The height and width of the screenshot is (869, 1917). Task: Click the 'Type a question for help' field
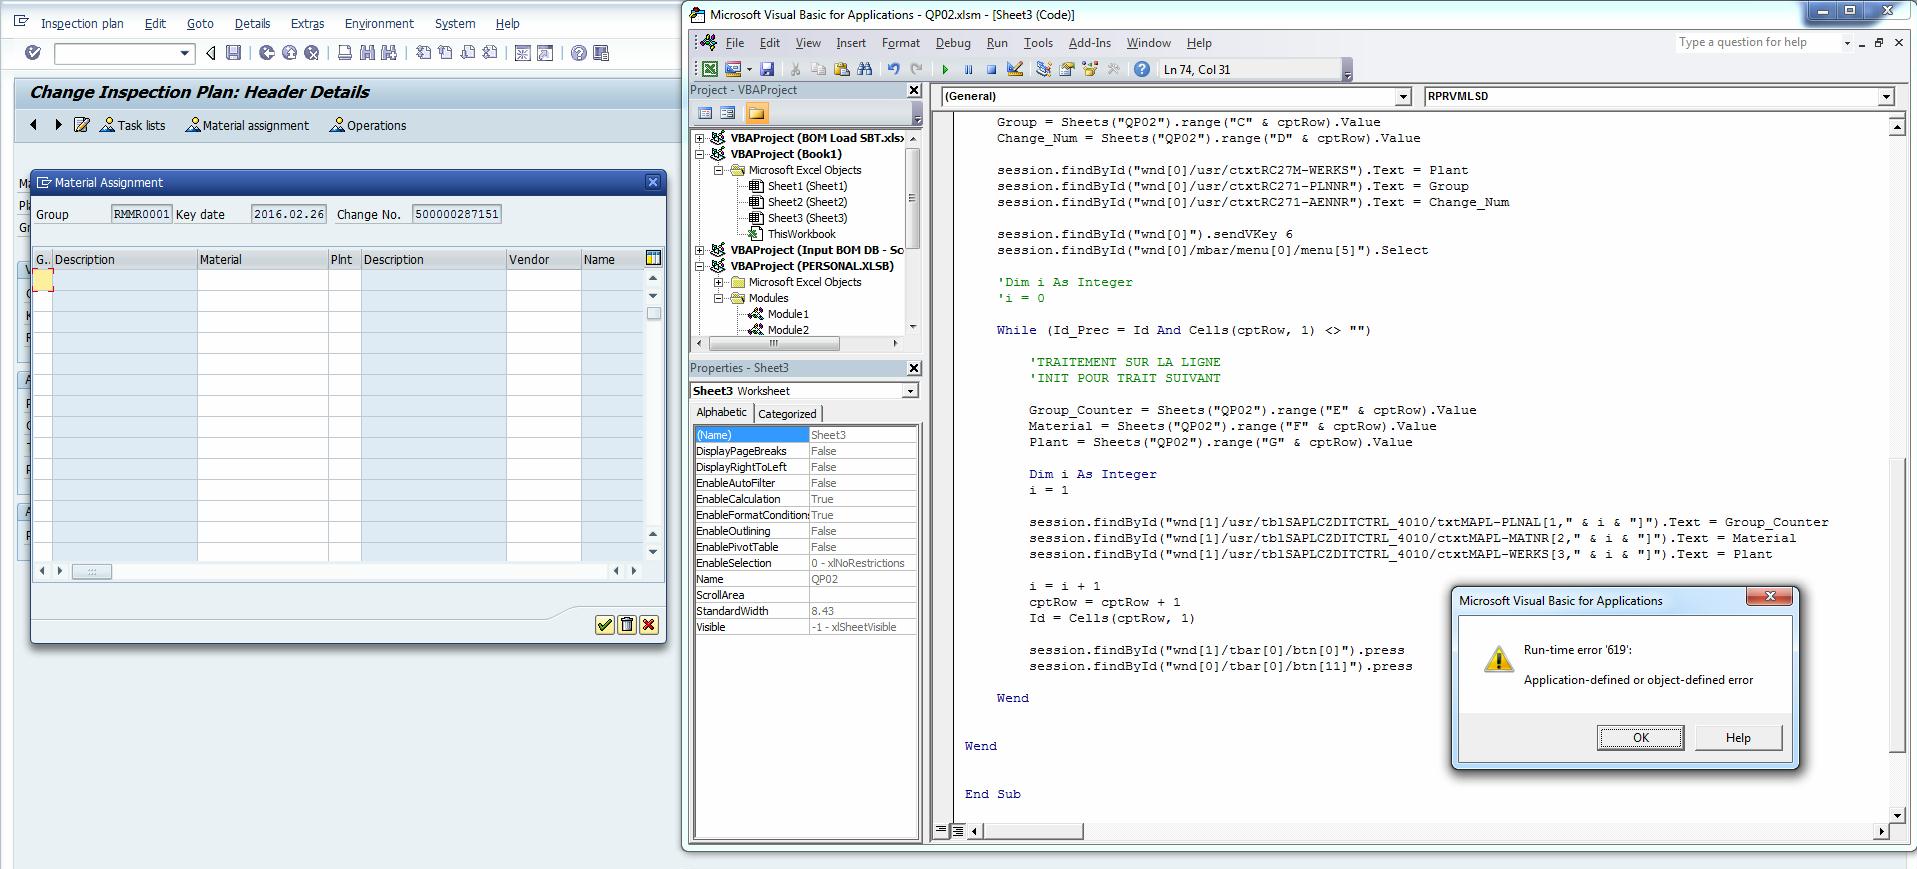[1761, 43]
